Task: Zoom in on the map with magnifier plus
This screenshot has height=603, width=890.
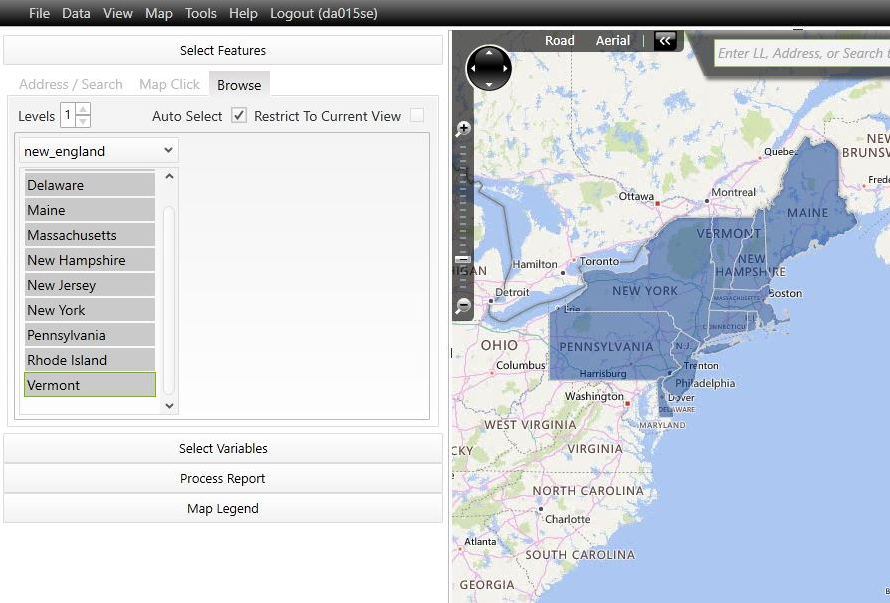Action: tap(463, 128)
